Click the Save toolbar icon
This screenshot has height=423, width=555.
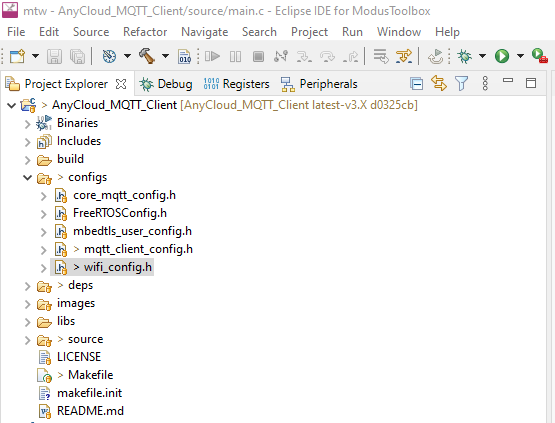pyautogui.click(x=54, y=56)
